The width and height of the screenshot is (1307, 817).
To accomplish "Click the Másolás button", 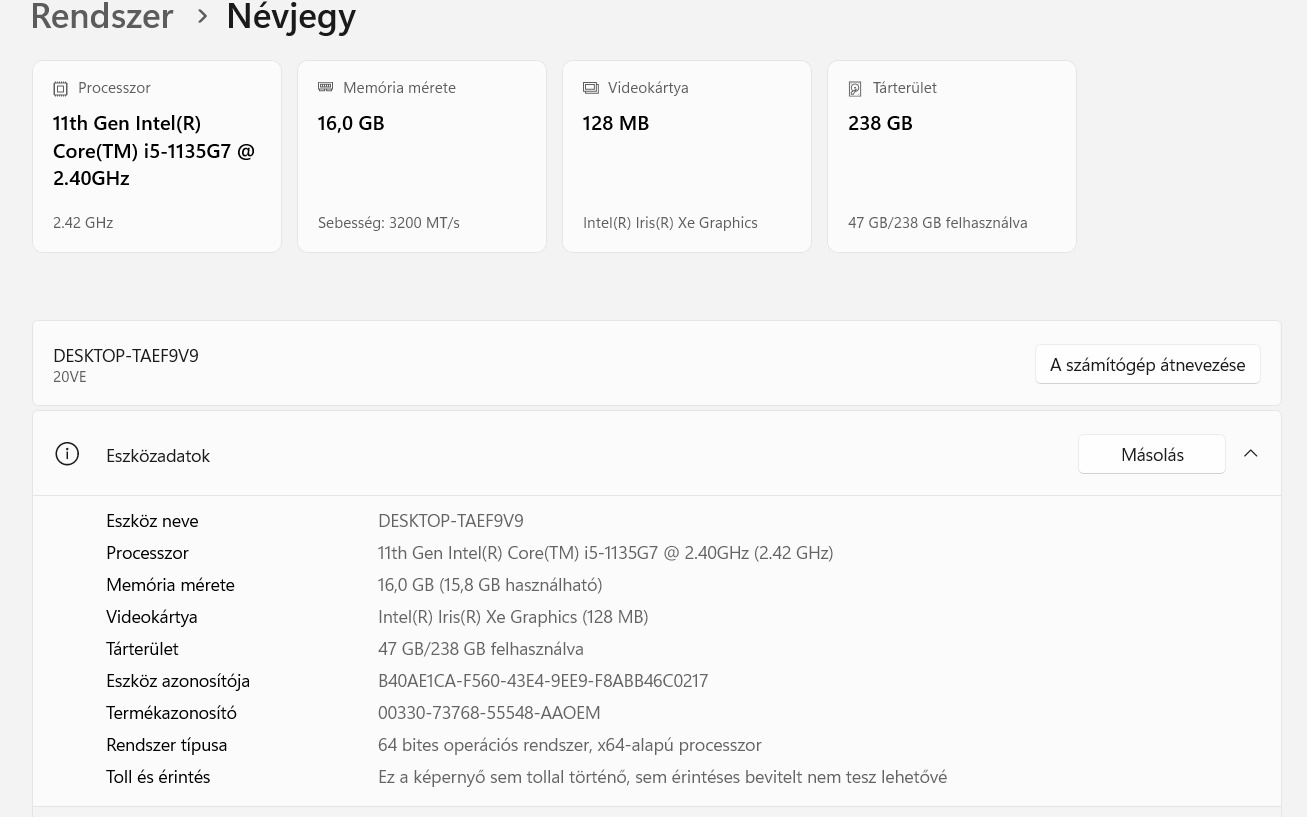I will (1151, 454).
